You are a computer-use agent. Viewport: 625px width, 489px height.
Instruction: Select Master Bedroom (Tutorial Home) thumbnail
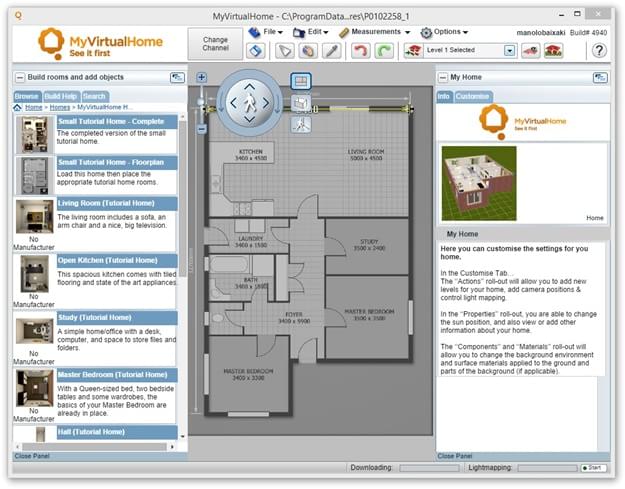(x=35, y=388)
